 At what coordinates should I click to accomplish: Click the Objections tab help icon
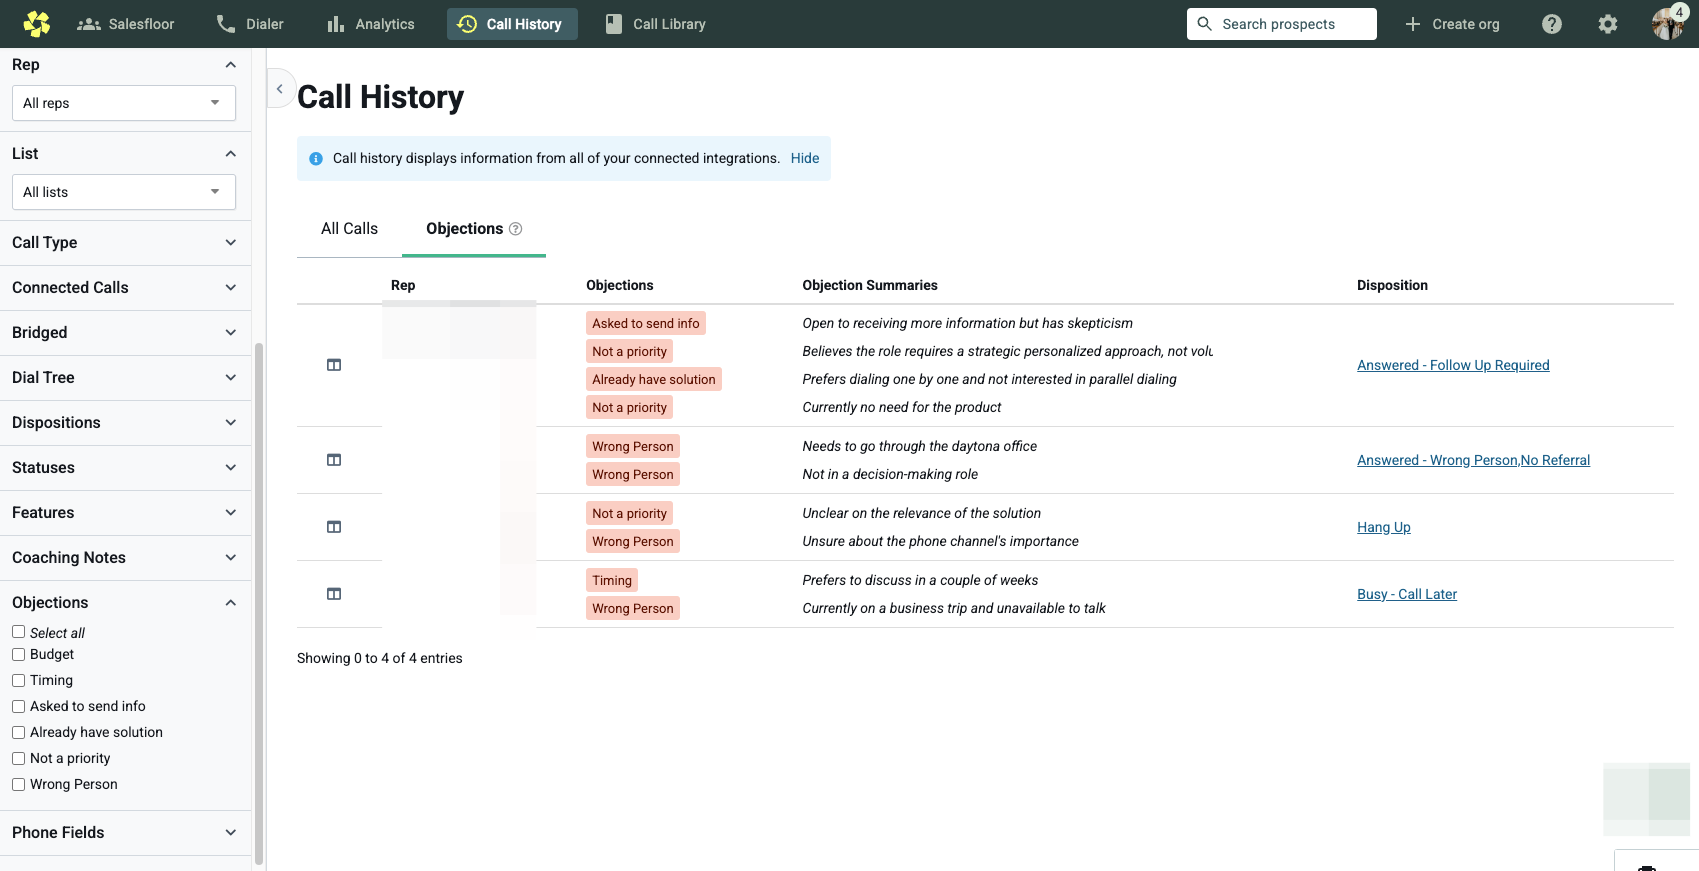pyautogui.click(x=516, y=229)
